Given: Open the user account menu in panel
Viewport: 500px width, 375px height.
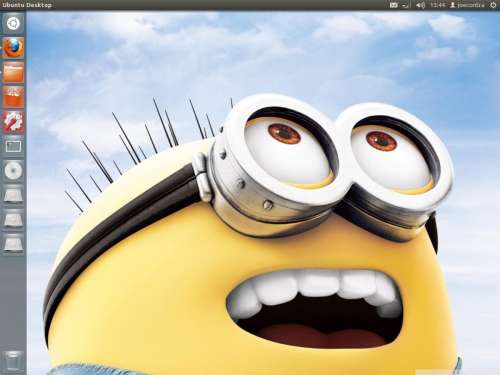Looking at the screenshot, I should 467,5.
